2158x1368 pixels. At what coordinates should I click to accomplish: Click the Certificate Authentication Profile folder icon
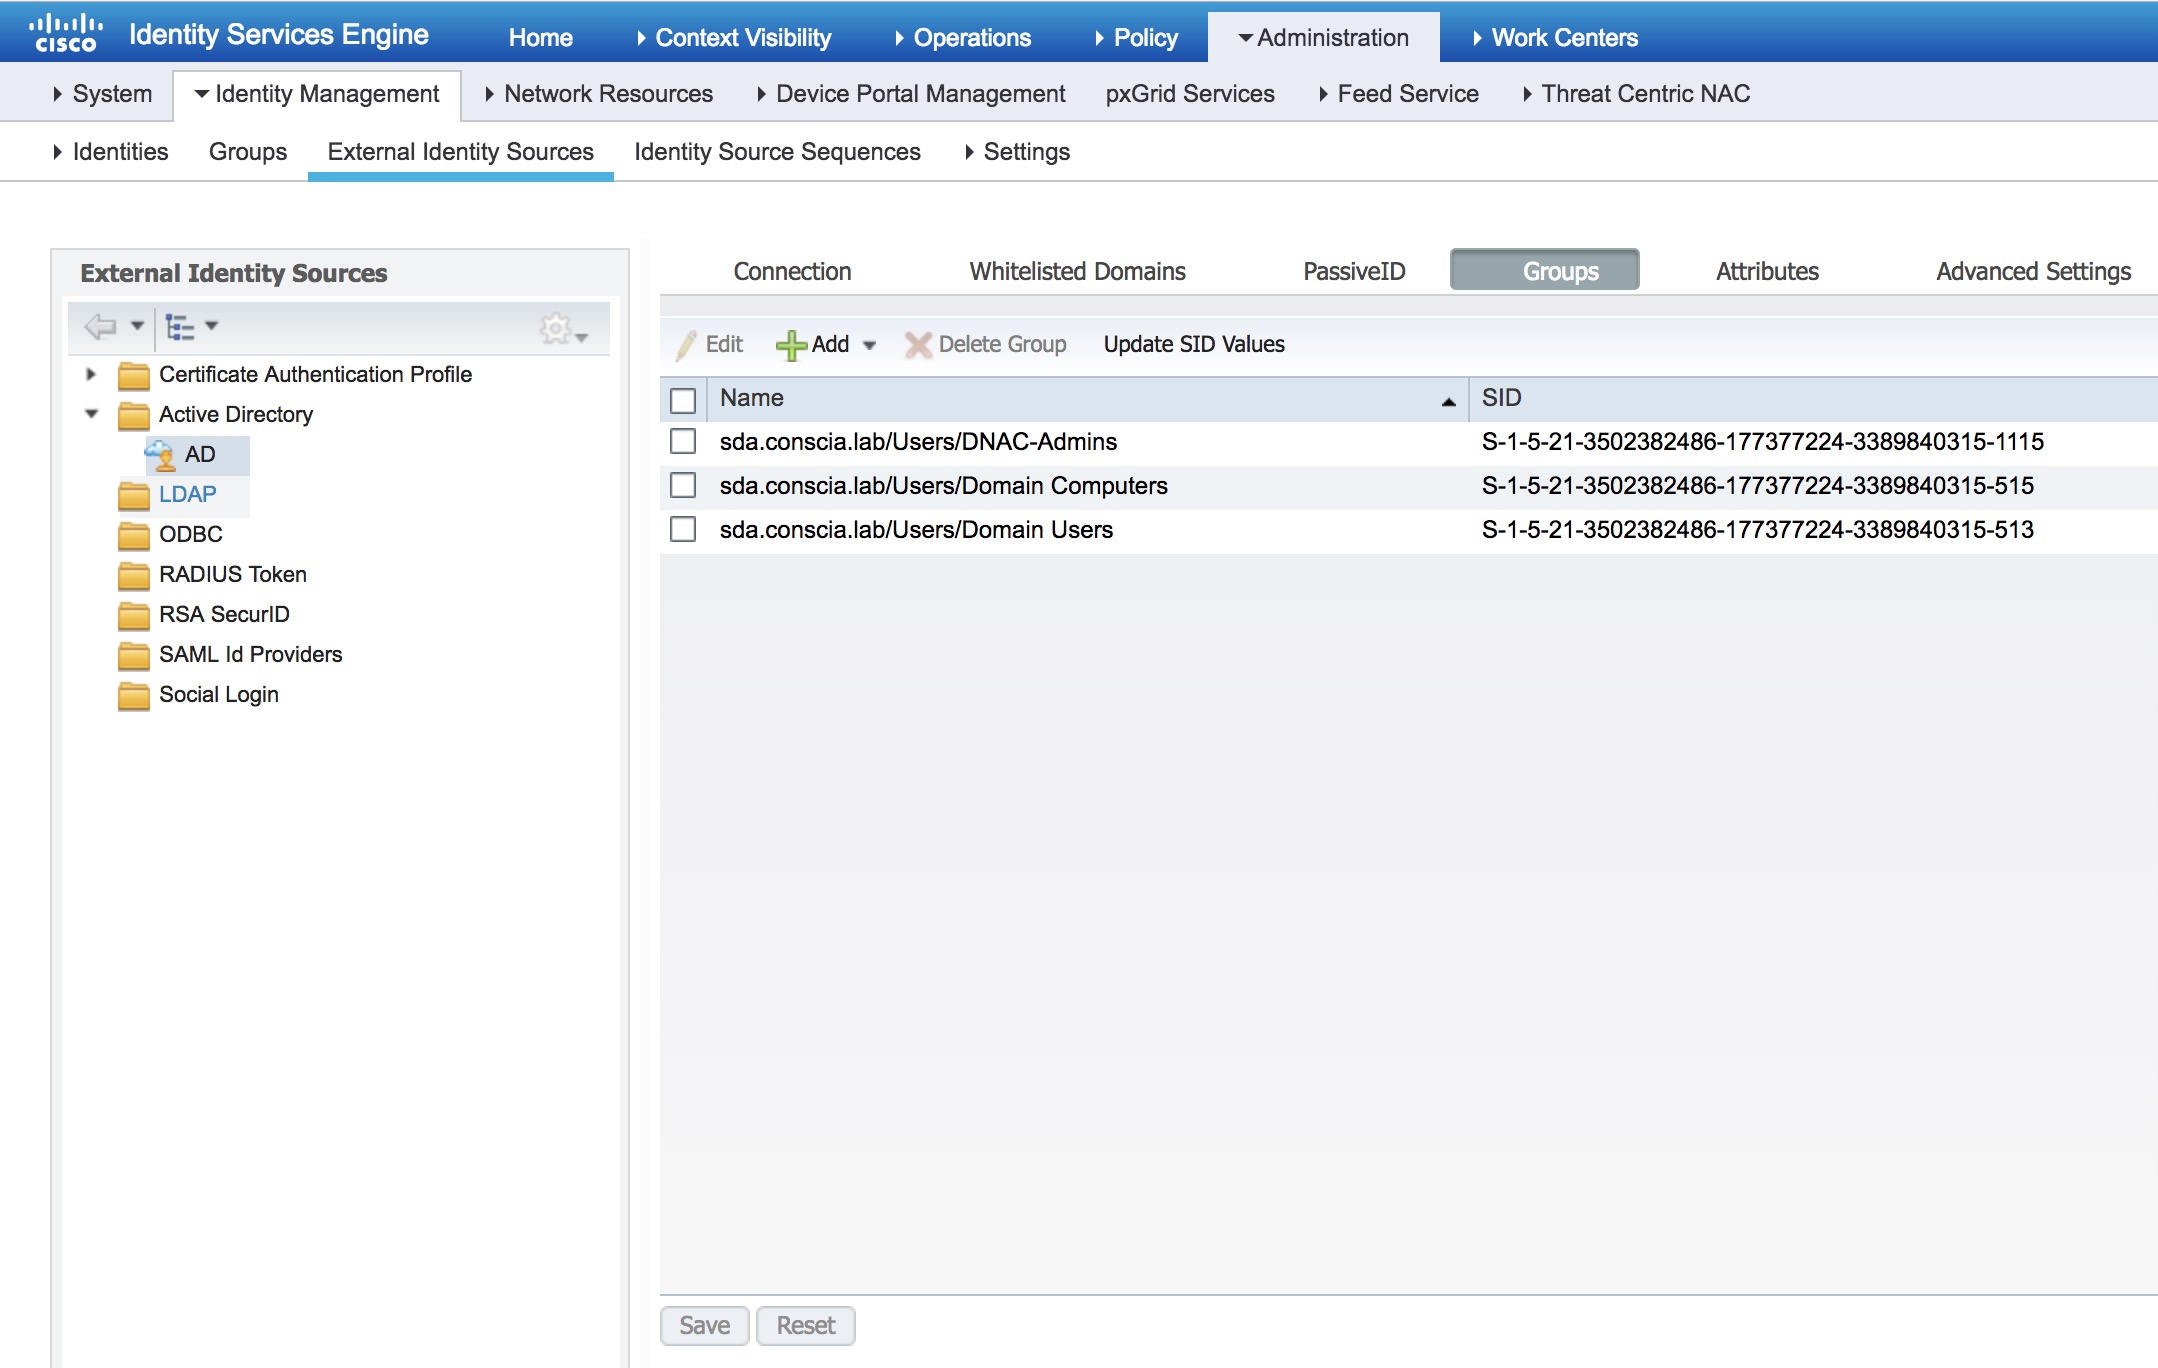133,375
